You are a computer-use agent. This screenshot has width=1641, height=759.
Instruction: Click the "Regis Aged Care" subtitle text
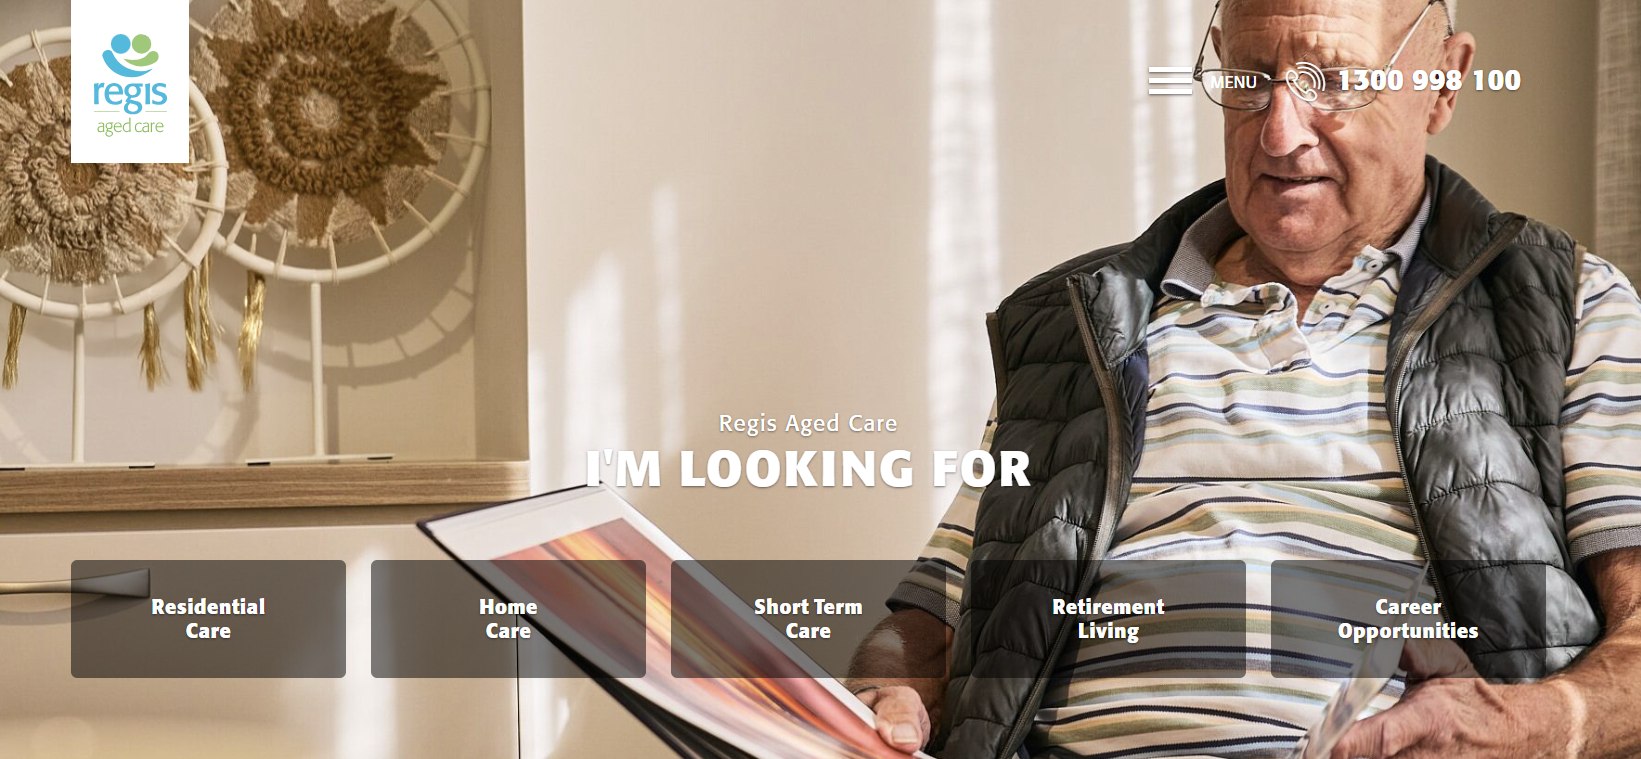pos(808,423)
